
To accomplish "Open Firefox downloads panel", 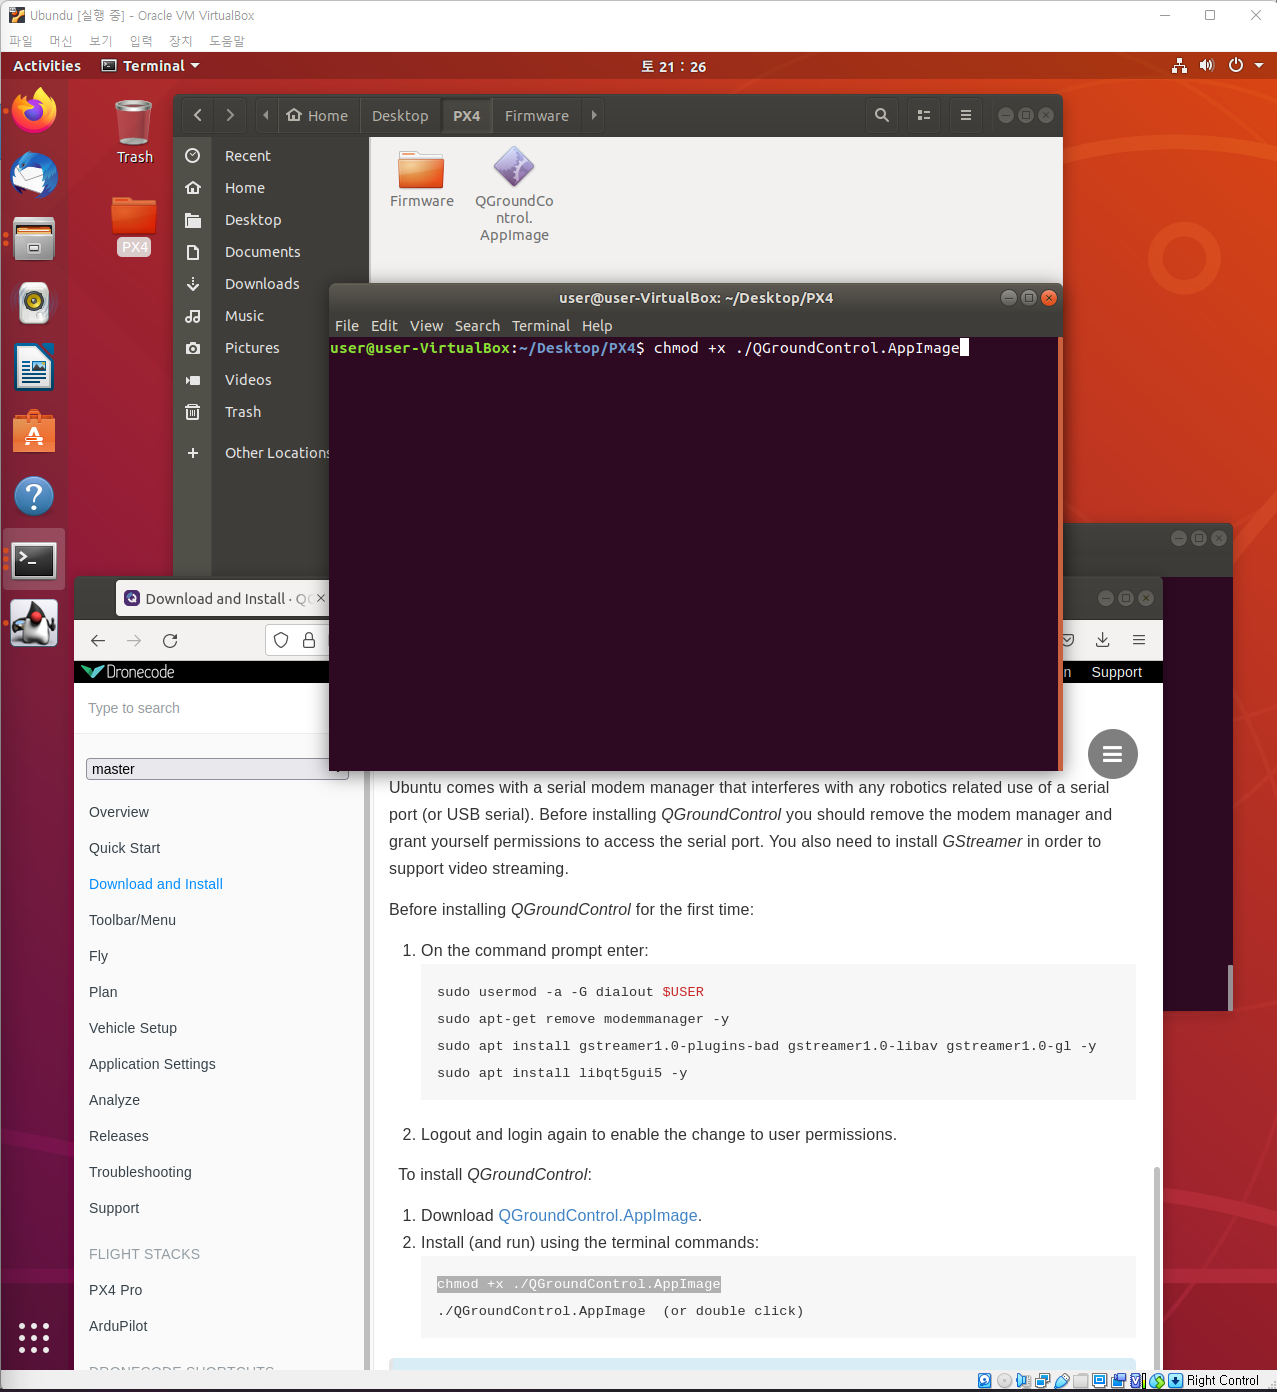I will coord(1103,640).
